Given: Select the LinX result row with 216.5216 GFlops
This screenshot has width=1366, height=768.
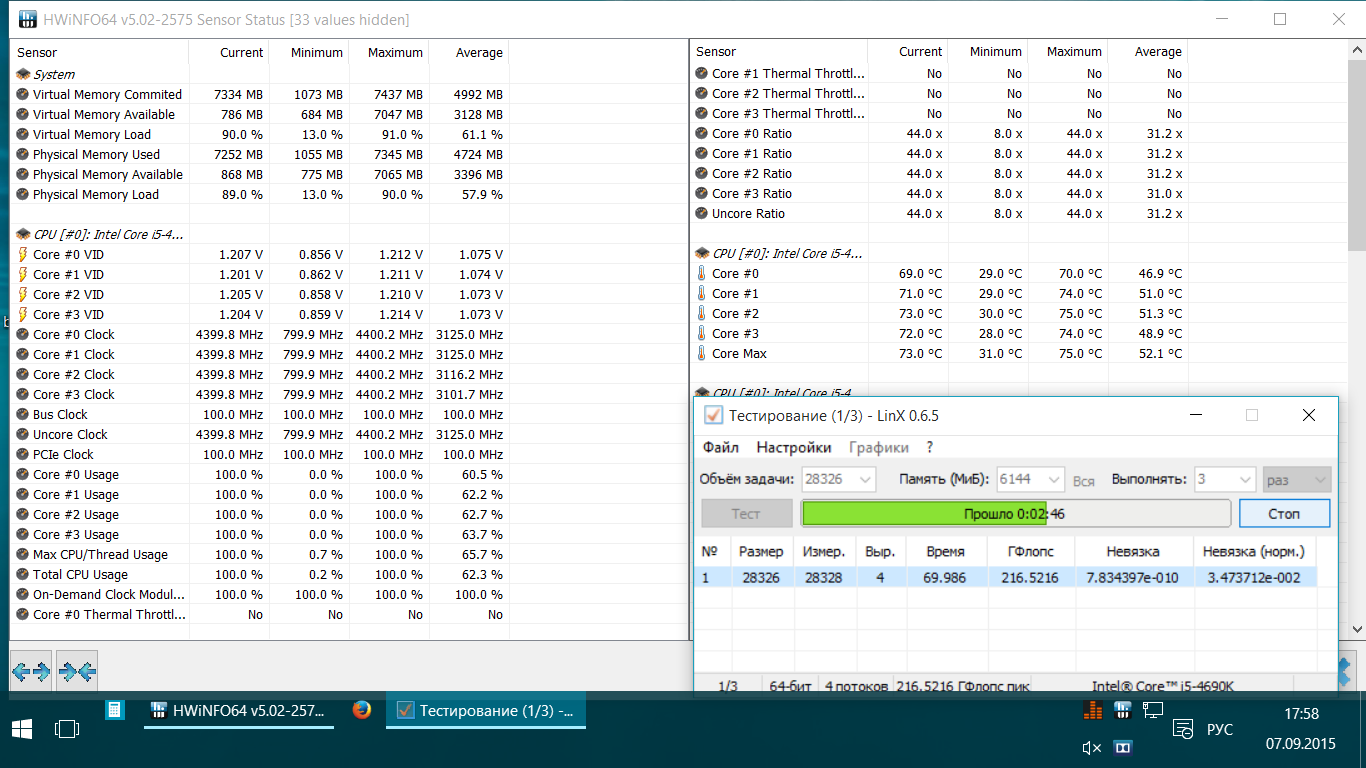Looking at the screenshot, I should tap(1005, 577).
